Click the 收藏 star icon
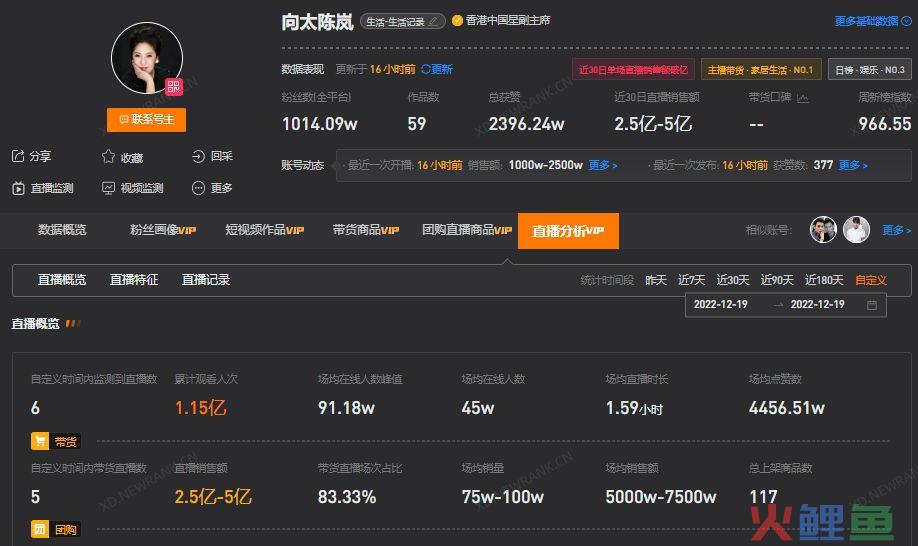The image size is (918, 546). tap(108, 156)
